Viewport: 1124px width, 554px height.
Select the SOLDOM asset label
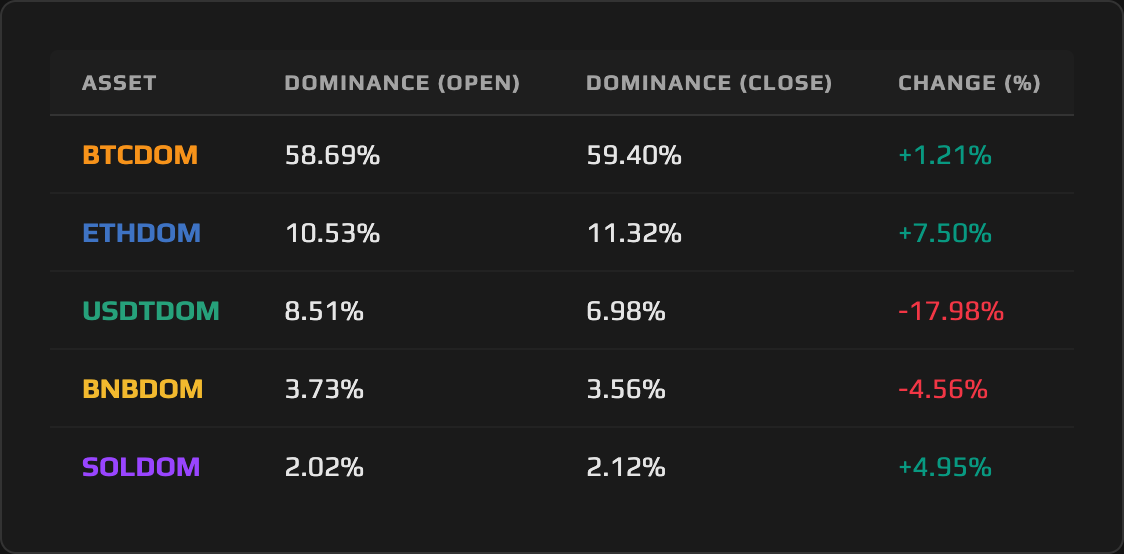[141, 467]
